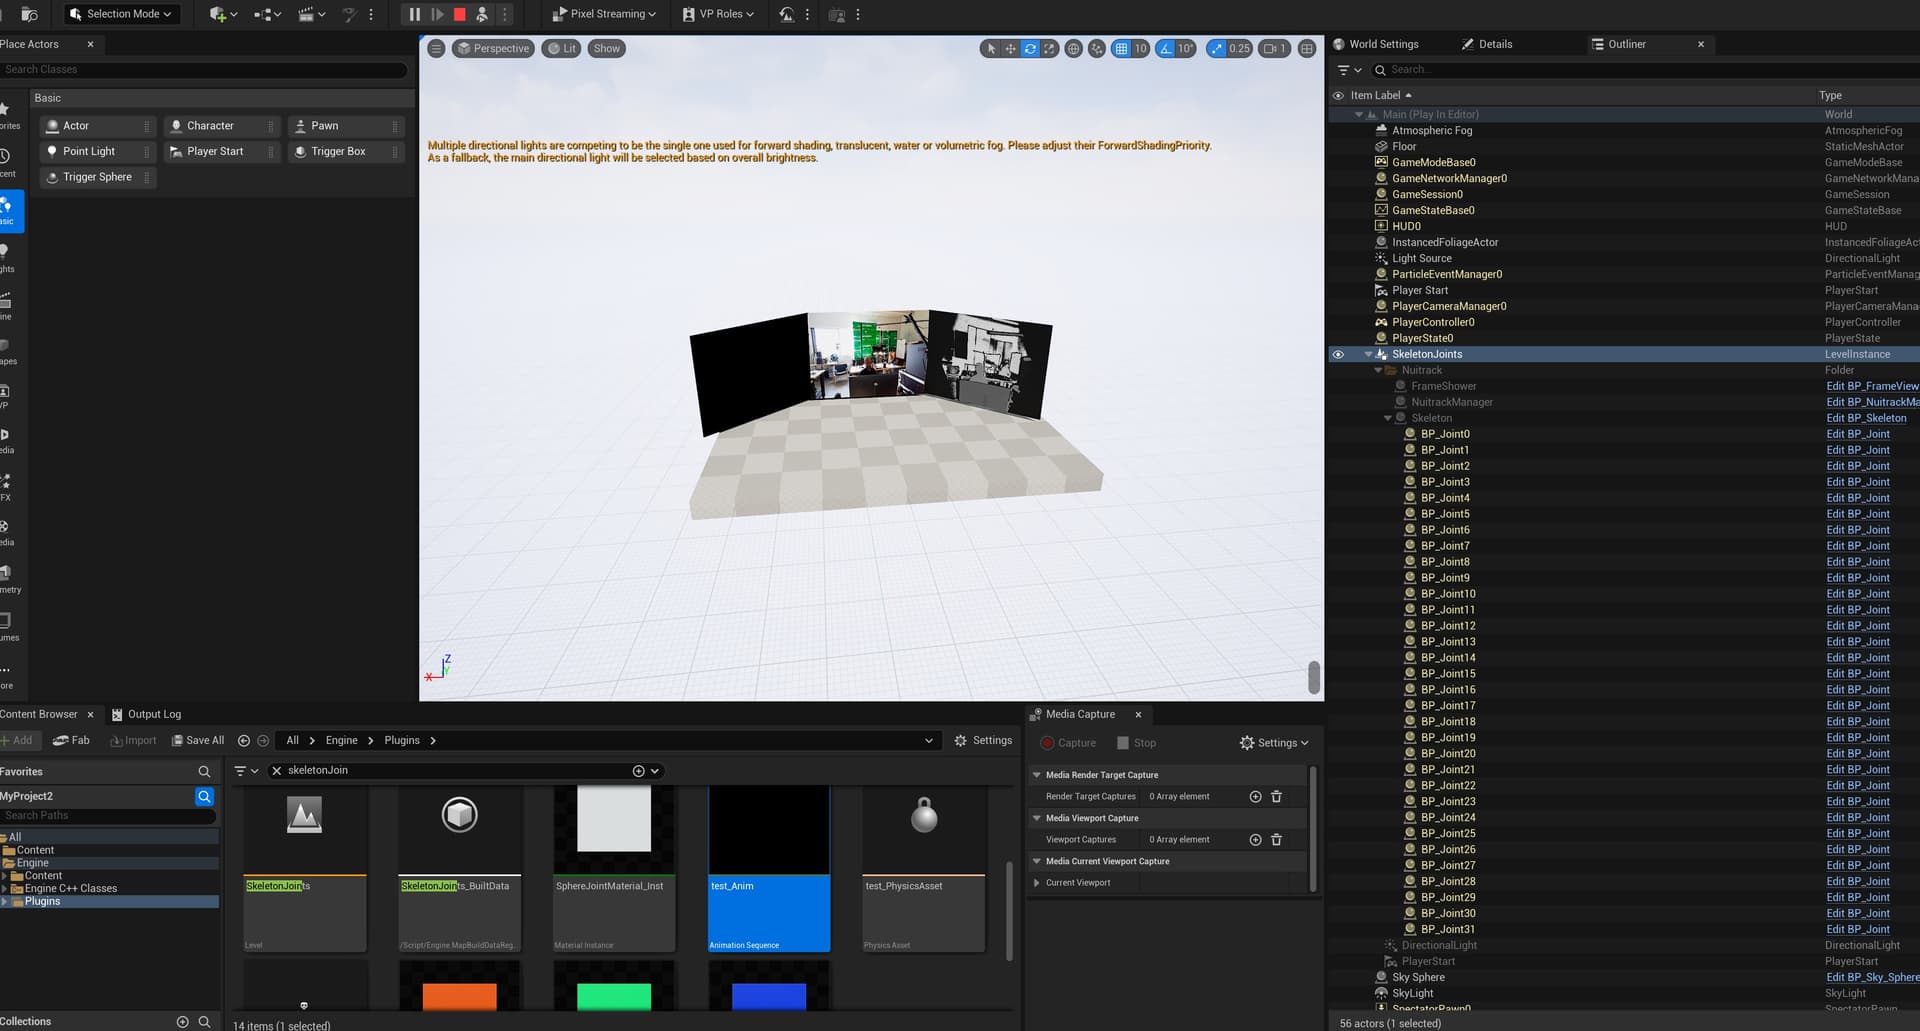The height and width of the screenshot is (1031, 1920).
Task: Toggle visibility of SkeletonJoints in Outliner
Action: (1338, 354)
